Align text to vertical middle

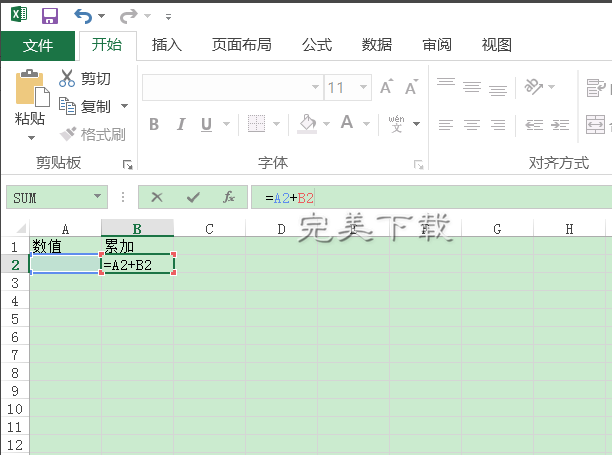point(471,87)
